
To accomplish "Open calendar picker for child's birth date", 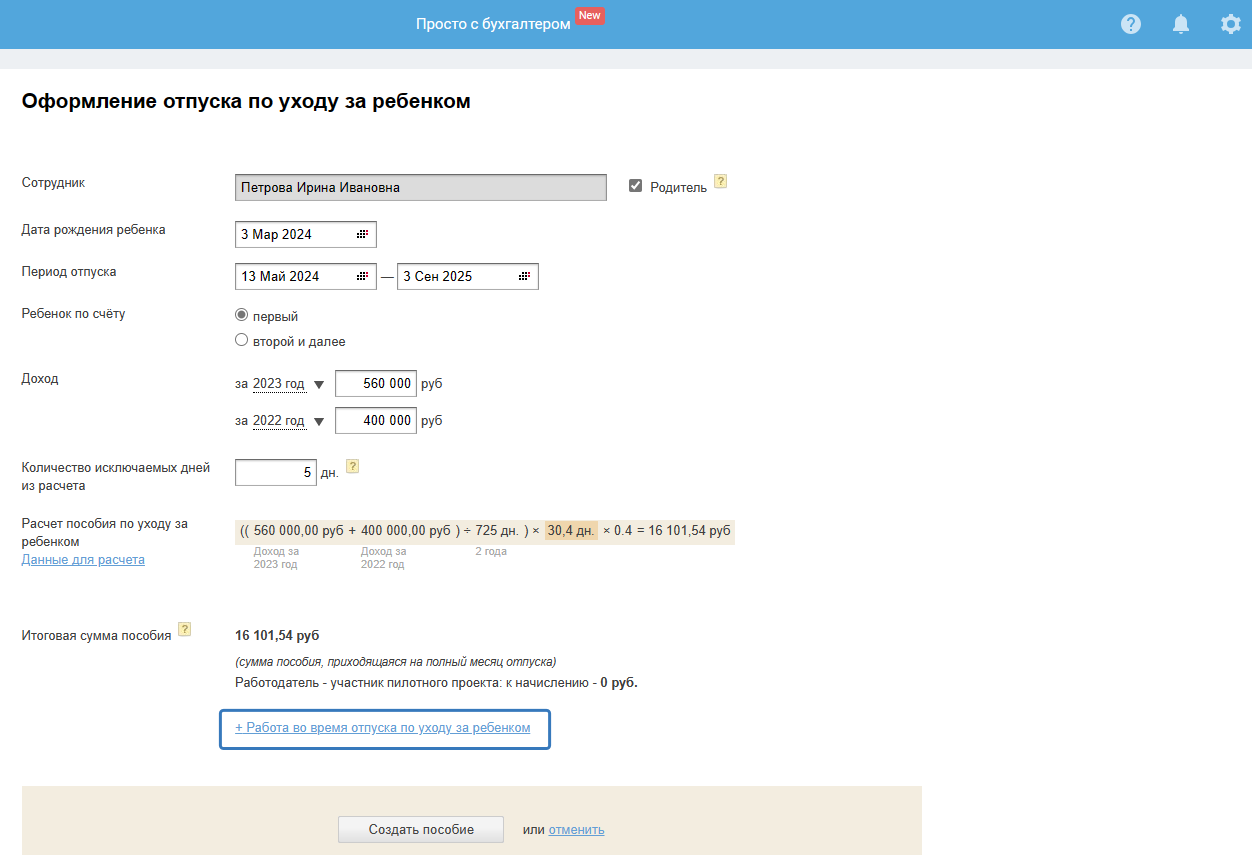I will click(362, 235).
